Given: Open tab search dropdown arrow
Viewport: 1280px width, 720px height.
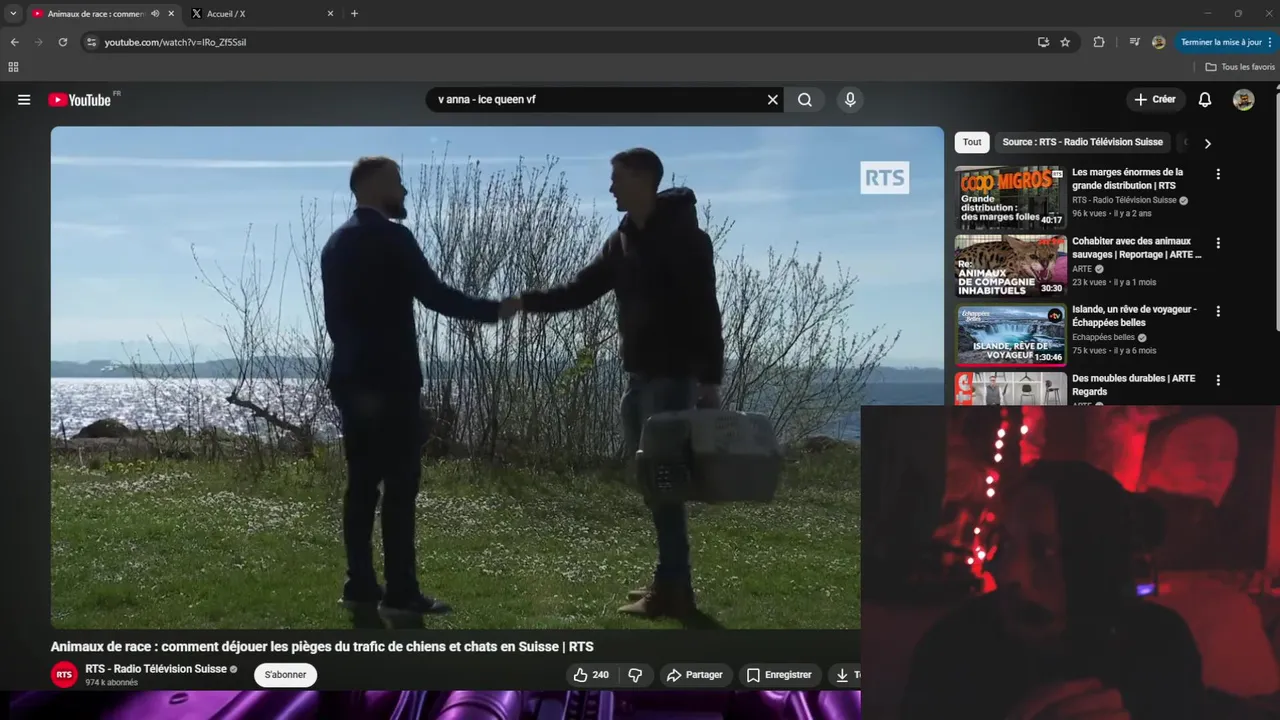Looking at the screenshot, I should [13, 14].
